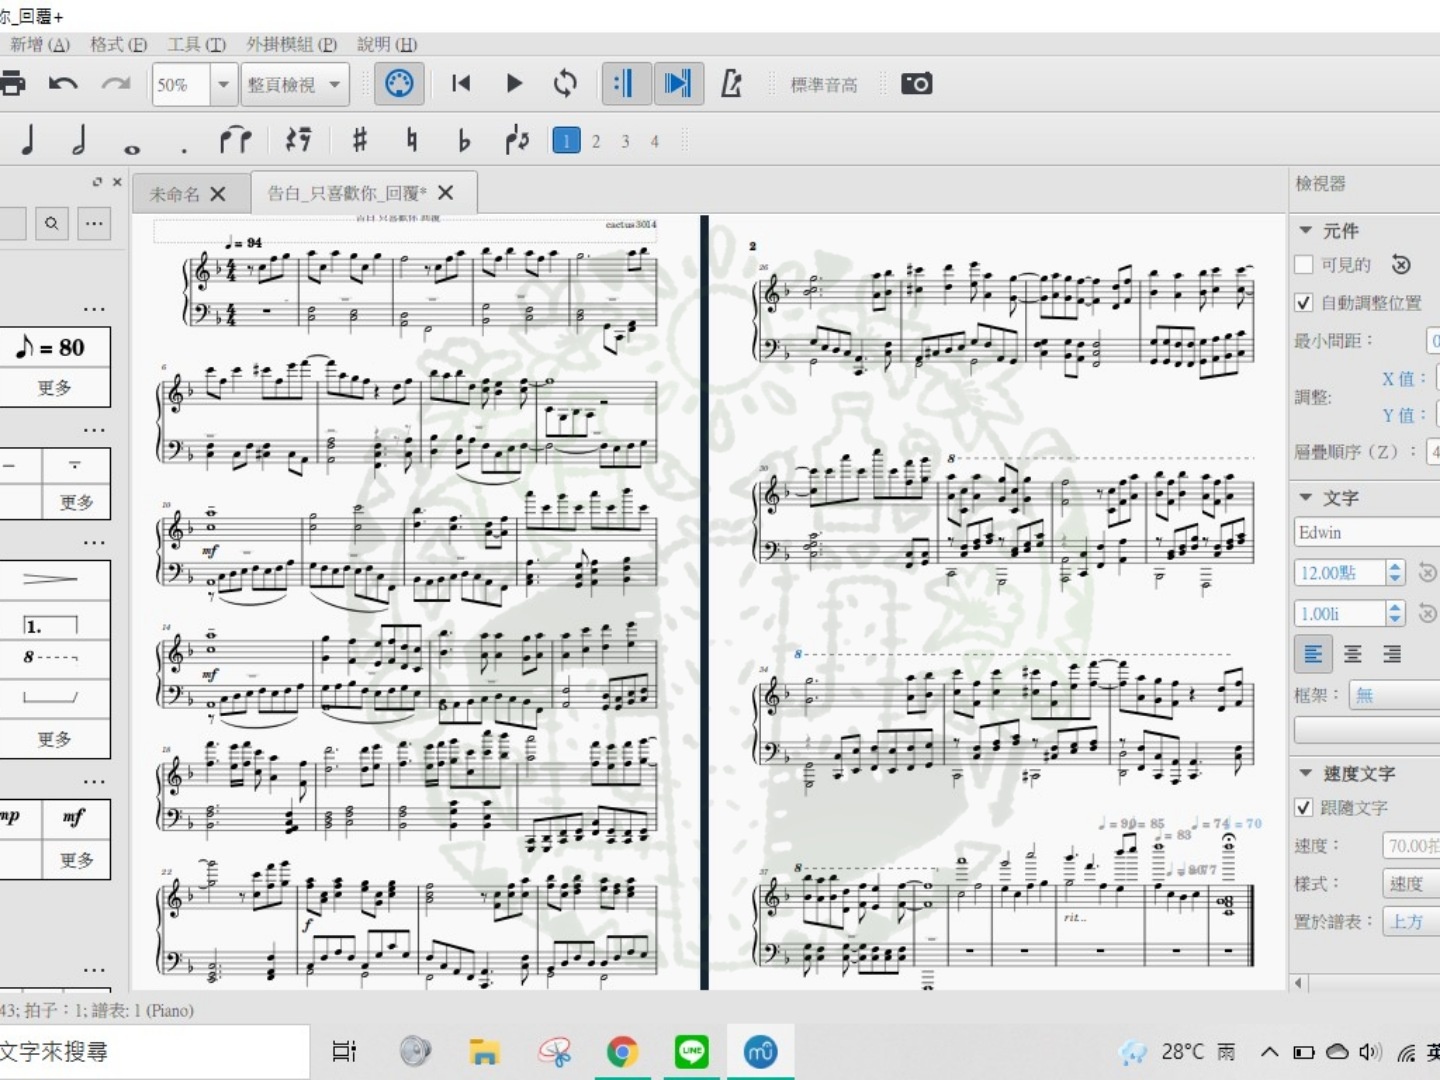Click 更多 under the lines palette

coord(54,739)
